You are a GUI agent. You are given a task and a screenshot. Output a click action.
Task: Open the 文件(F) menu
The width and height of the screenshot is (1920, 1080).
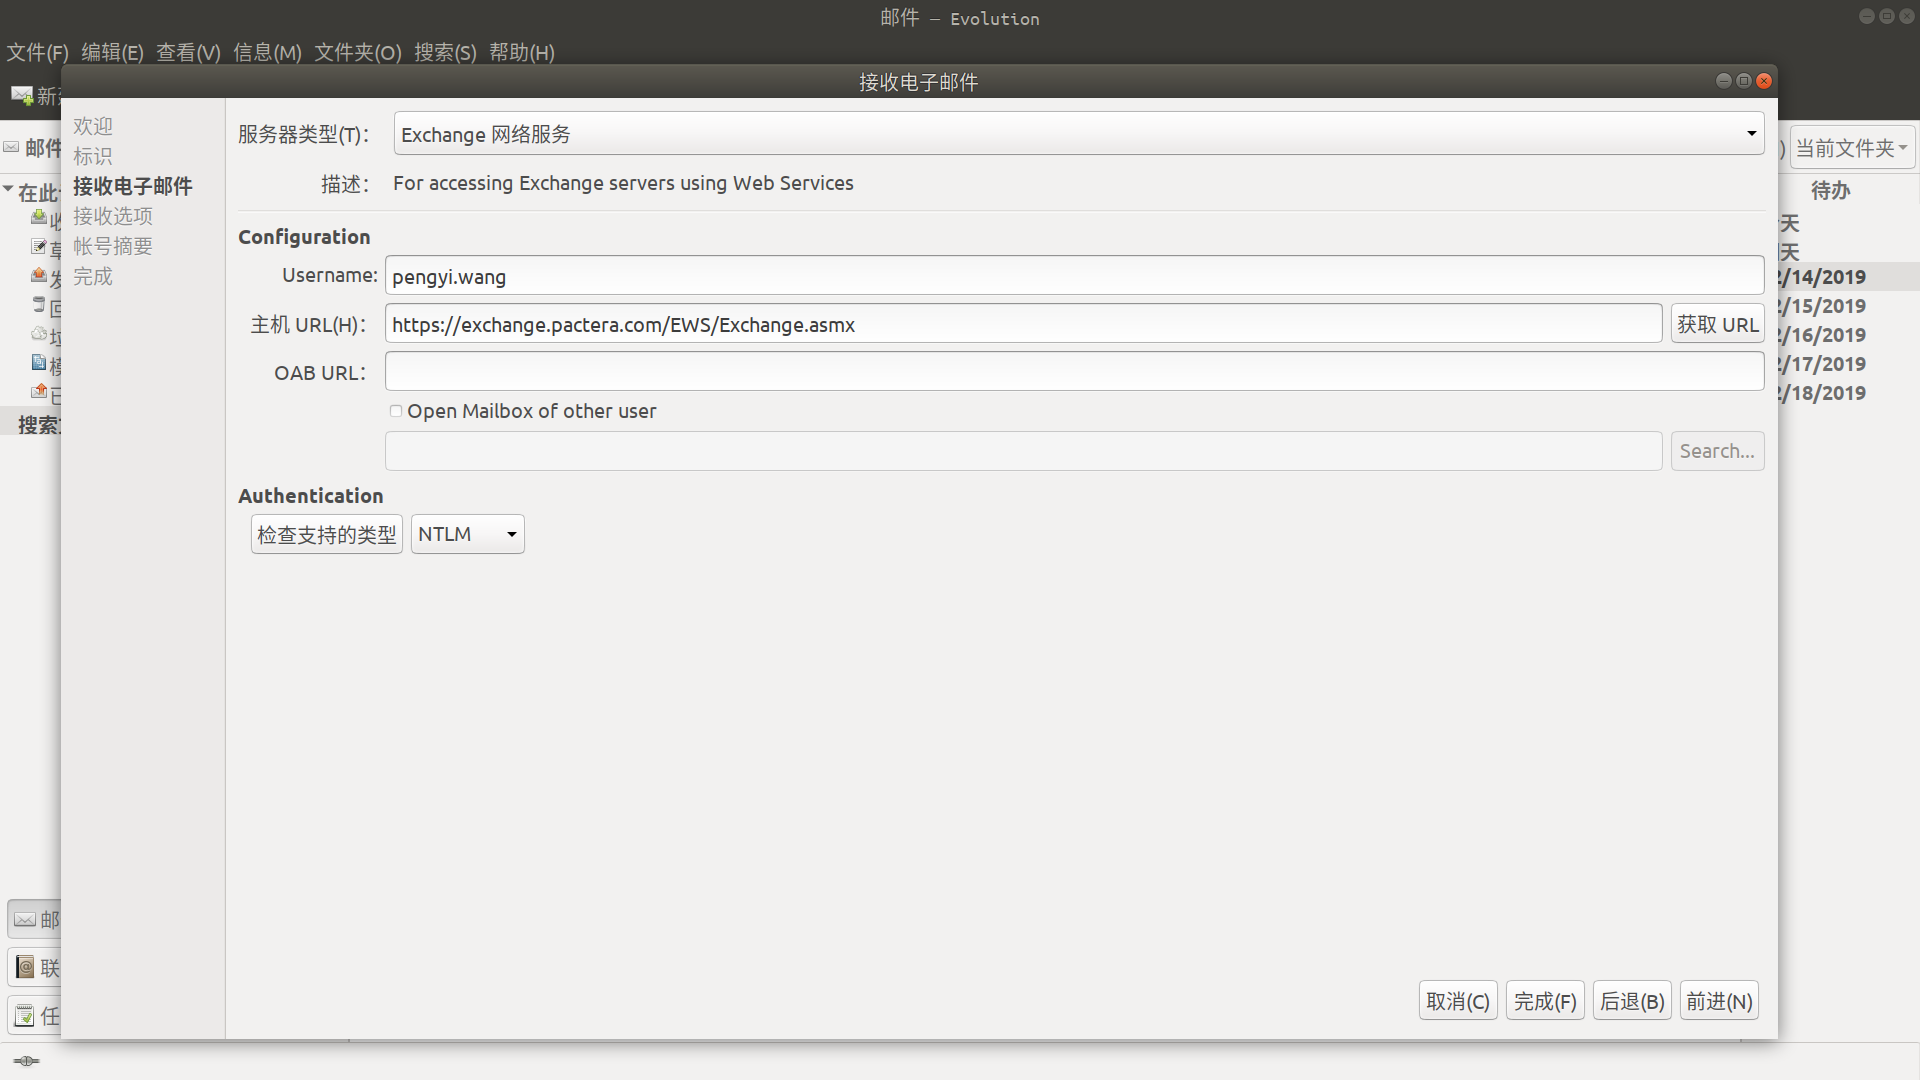point(38,52)
